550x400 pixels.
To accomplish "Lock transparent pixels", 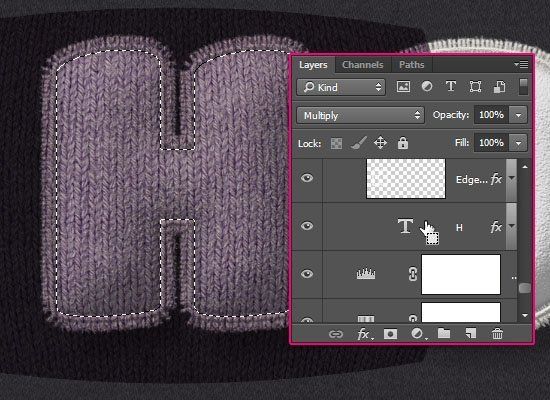I will 336,143.
